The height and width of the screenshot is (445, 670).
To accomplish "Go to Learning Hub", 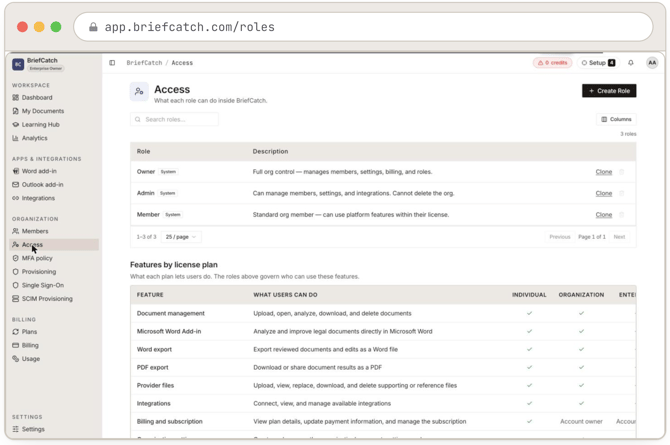I will [36, 125].
